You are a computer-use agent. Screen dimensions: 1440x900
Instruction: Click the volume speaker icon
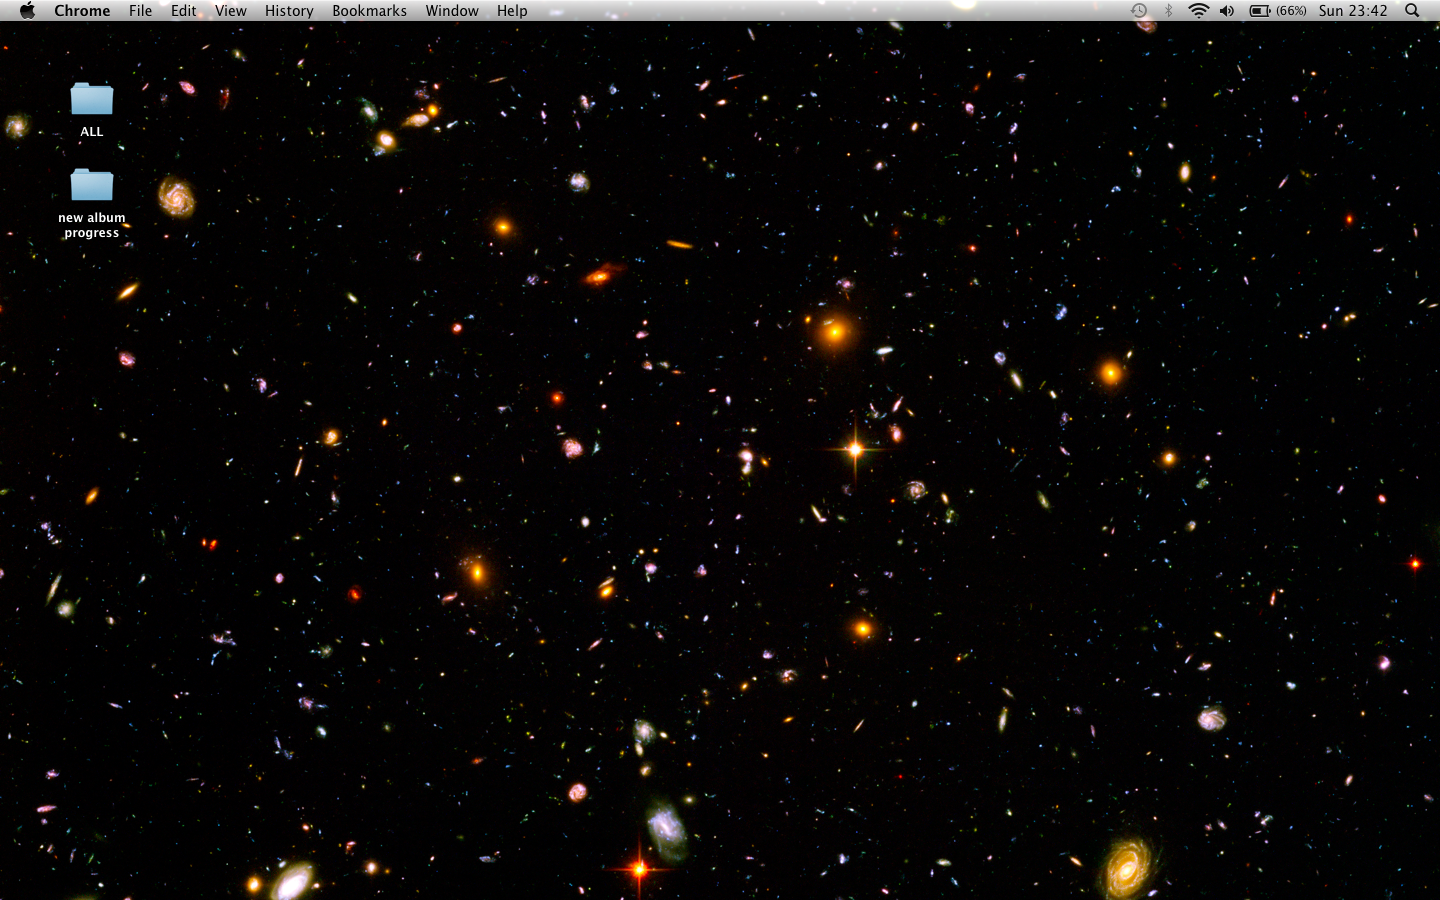(x=1227, y=11)
